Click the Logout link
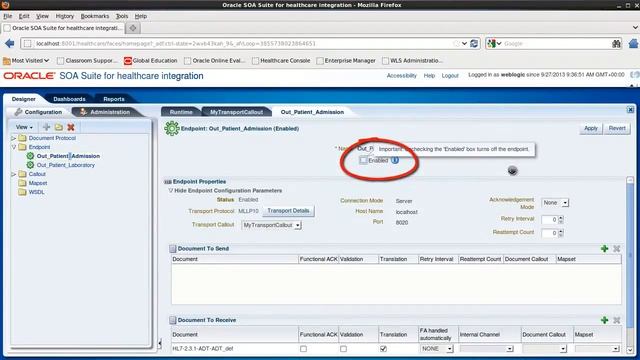Viewport: 640px width, 360px height. 450,76
